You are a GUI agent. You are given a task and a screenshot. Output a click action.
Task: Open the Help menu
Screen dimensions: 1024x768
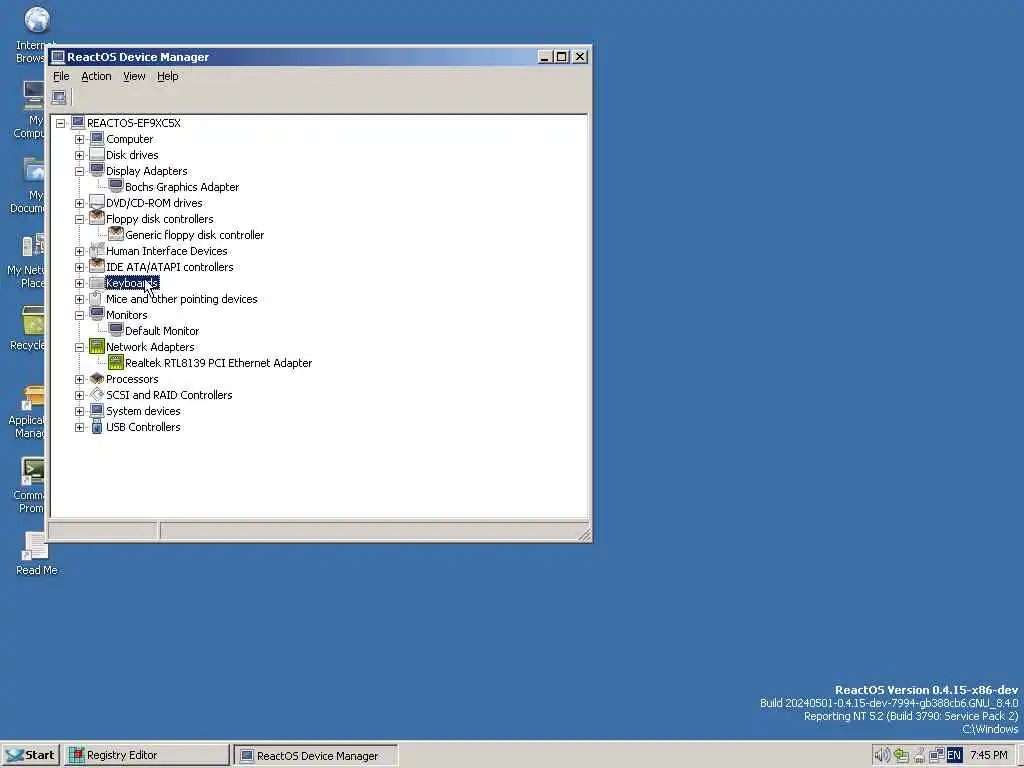tap(168, 76)
